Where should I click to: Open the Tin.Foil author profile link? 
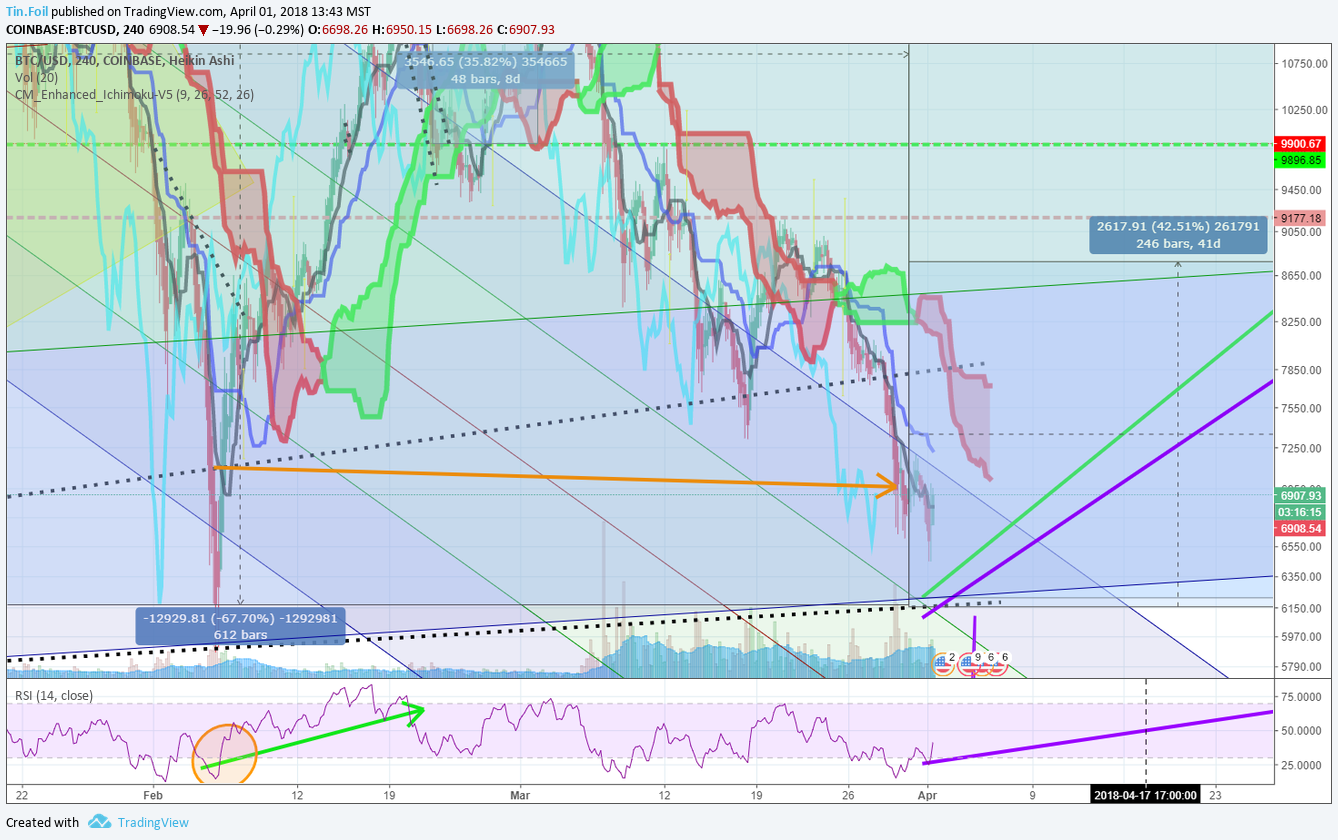[27, 11]
